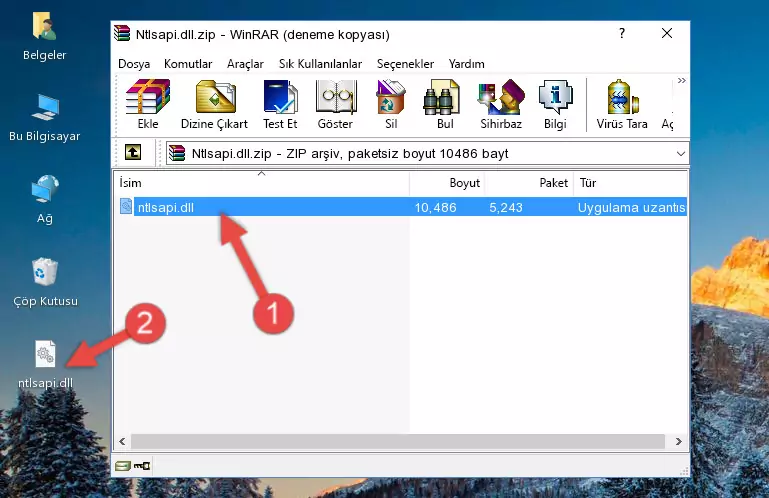Click the Ekle (Add) toolbar icon
The height and width of the screenshot is (498, 769).
(x=148, y=104)
